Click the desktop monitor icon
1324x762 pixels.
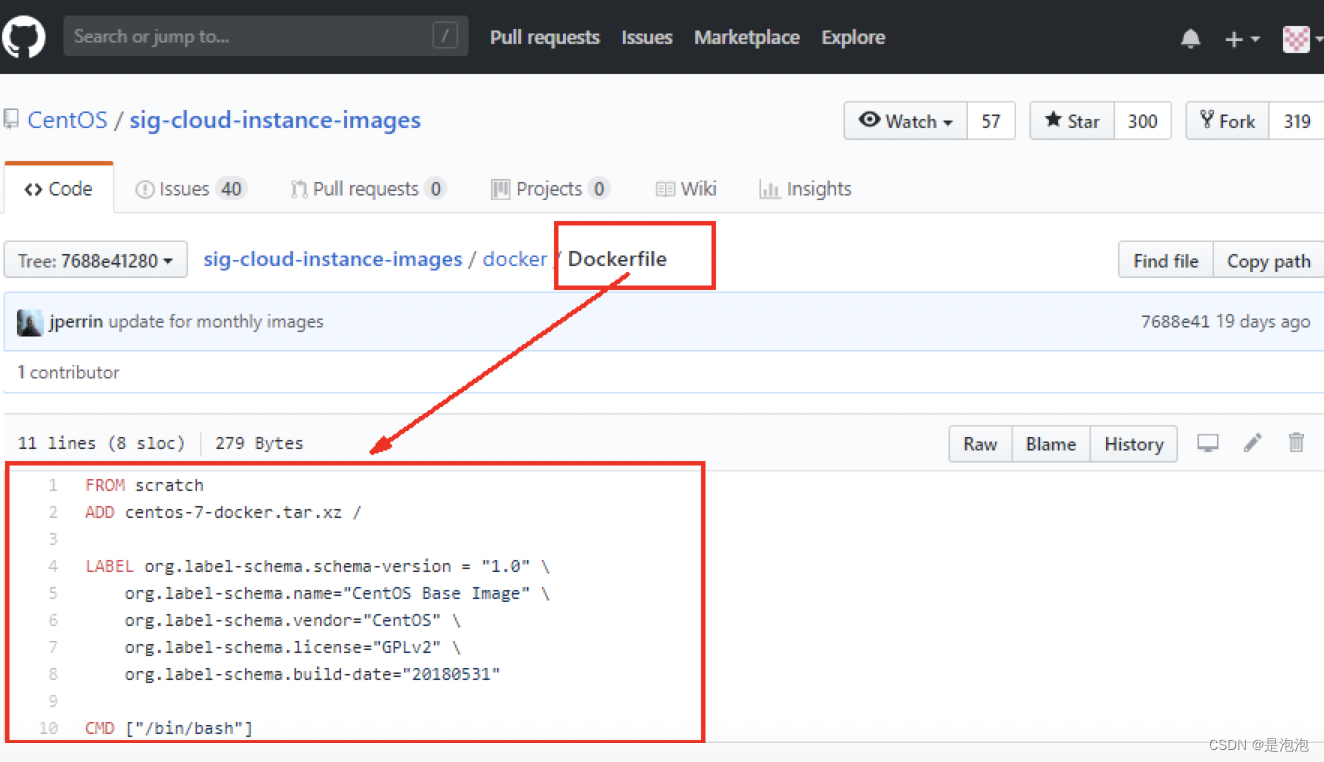(x=1208, y=443)
